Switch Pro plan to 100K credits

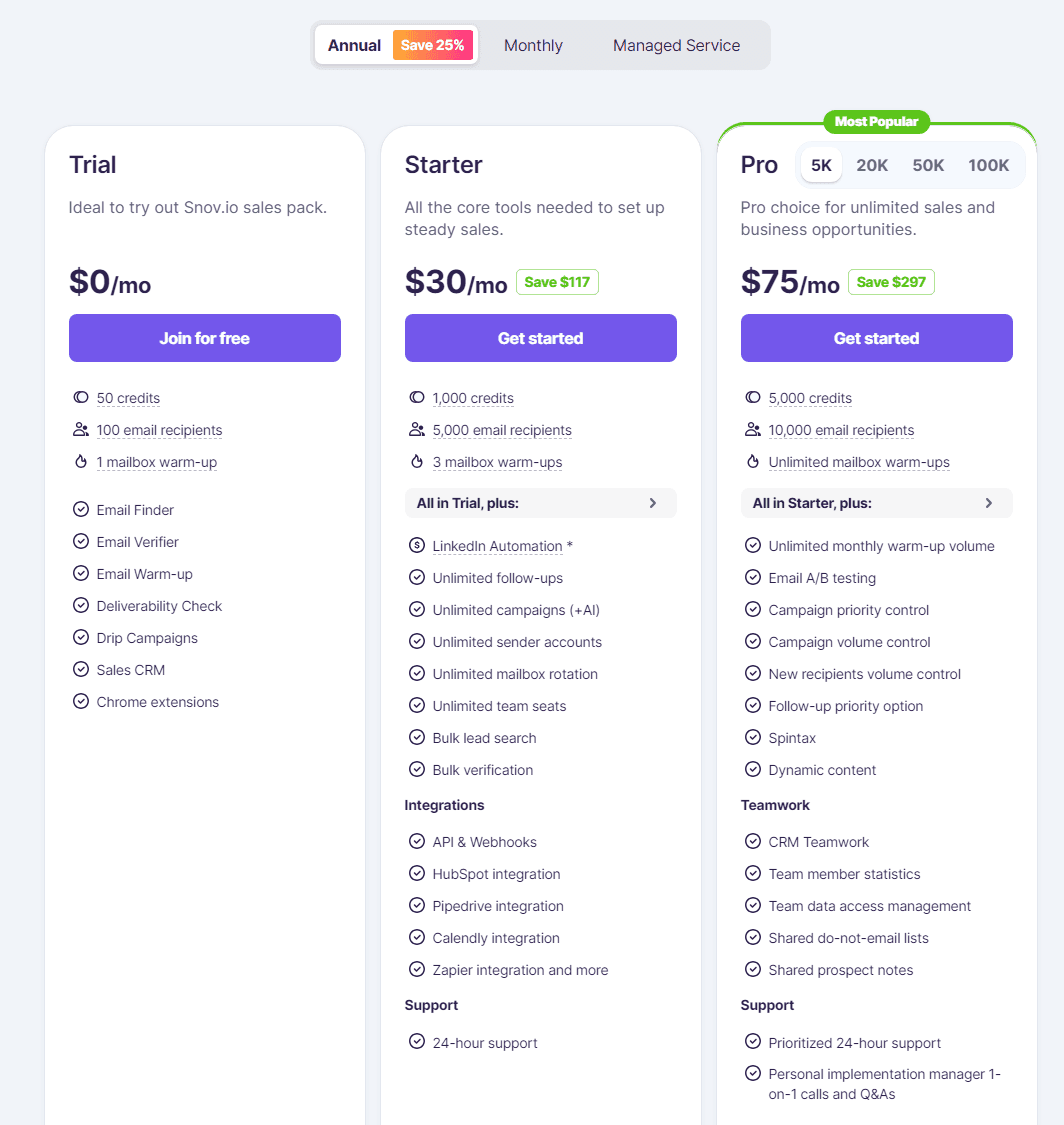tap(988, 165)
